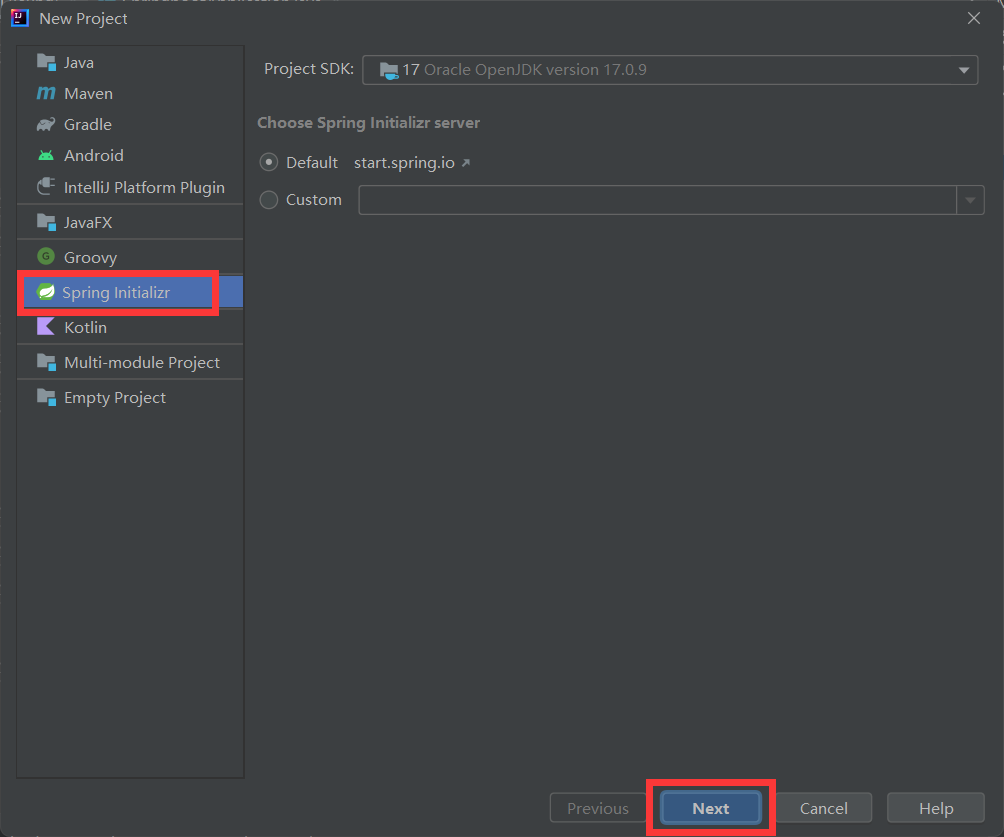Click the JDK folder icon in SDK field
1004x837 pixels.
point(389,70)
